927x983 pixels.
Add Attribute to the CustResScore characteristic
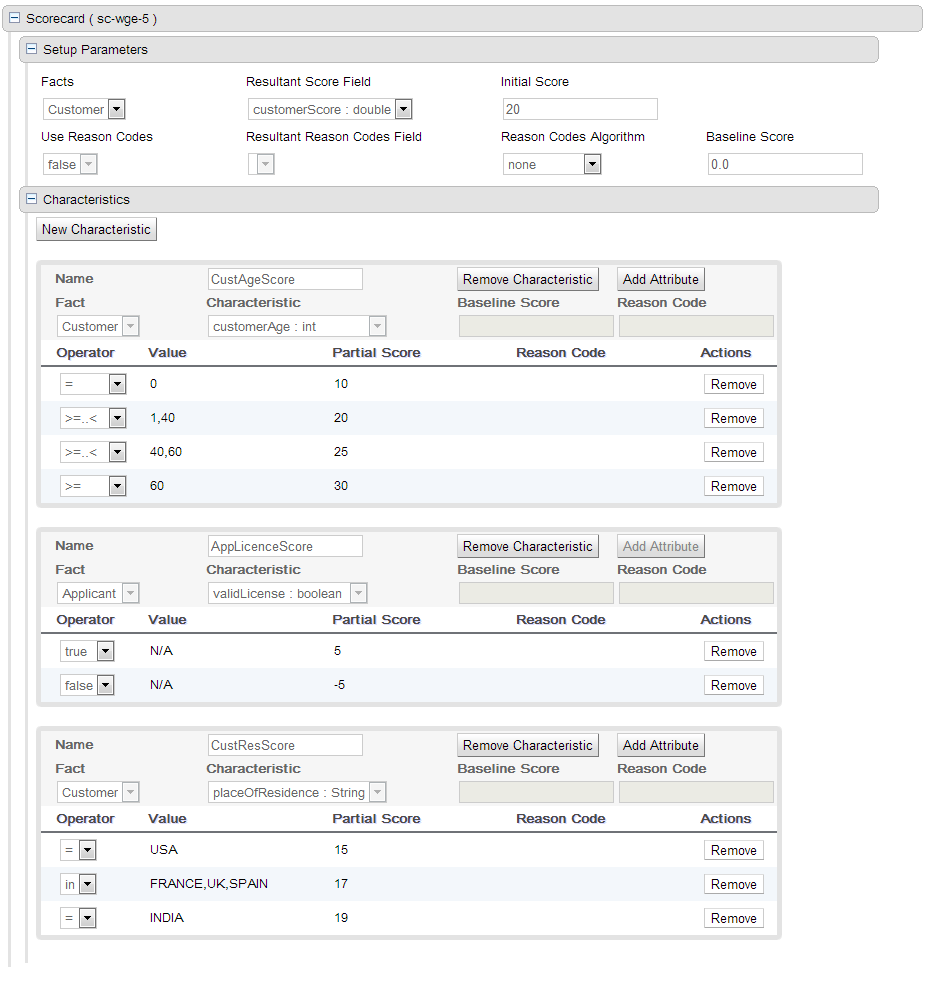click(660, 745)
